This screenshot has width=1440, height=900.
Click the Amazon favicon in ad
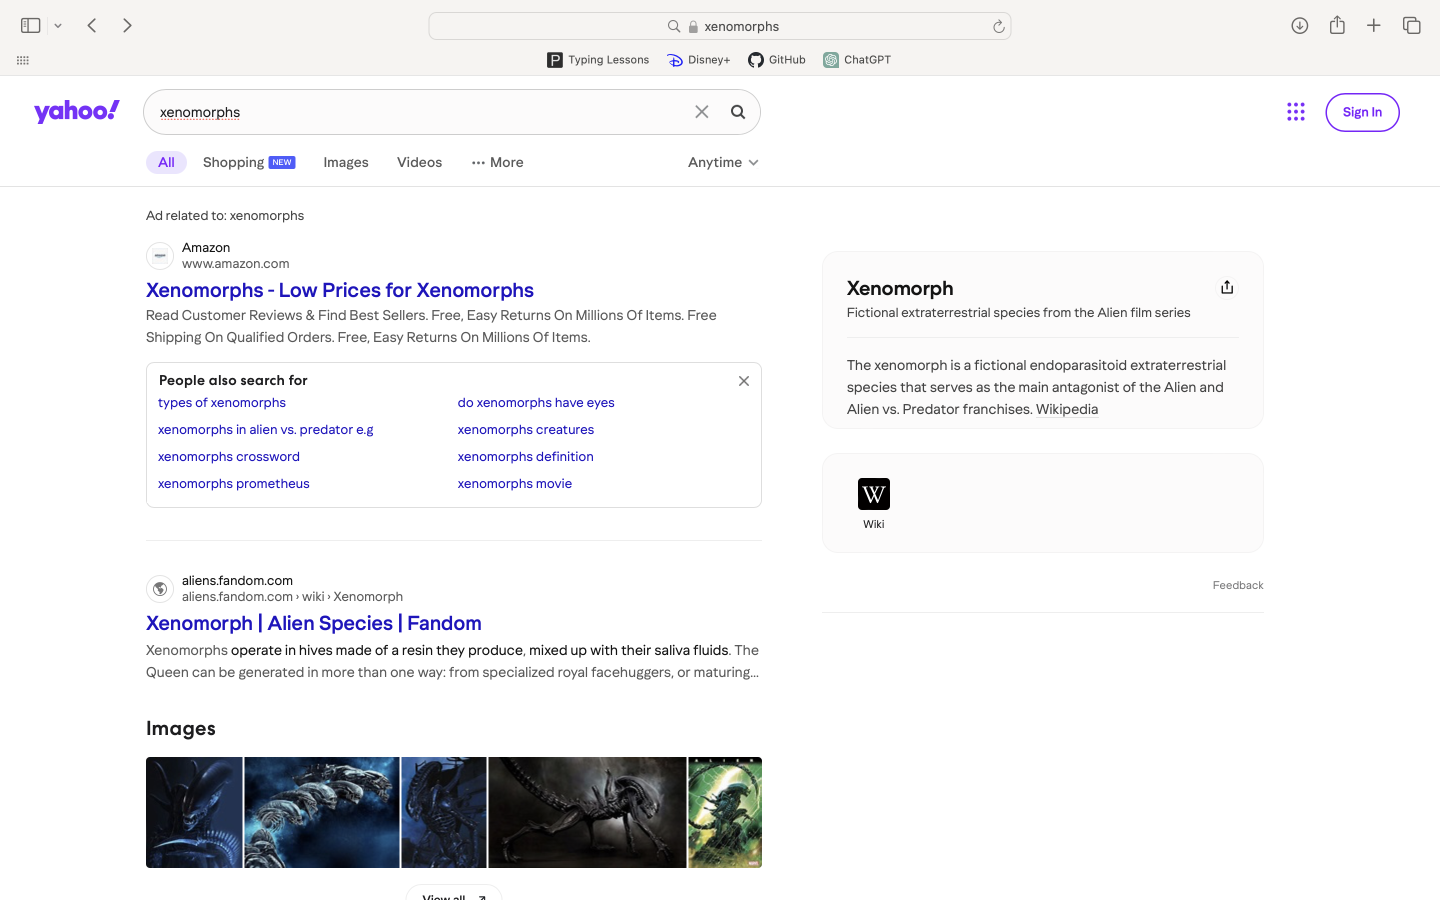pos(160,256)
